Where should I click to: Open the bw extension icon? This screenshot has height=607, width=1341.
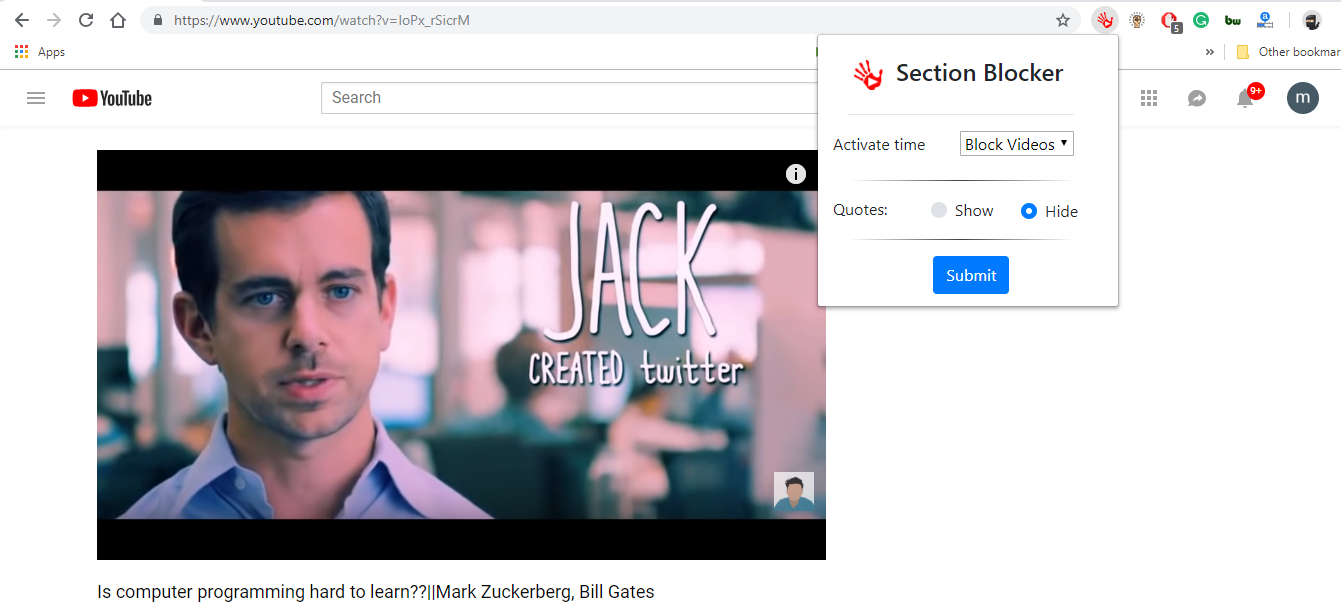point(1233,19)
